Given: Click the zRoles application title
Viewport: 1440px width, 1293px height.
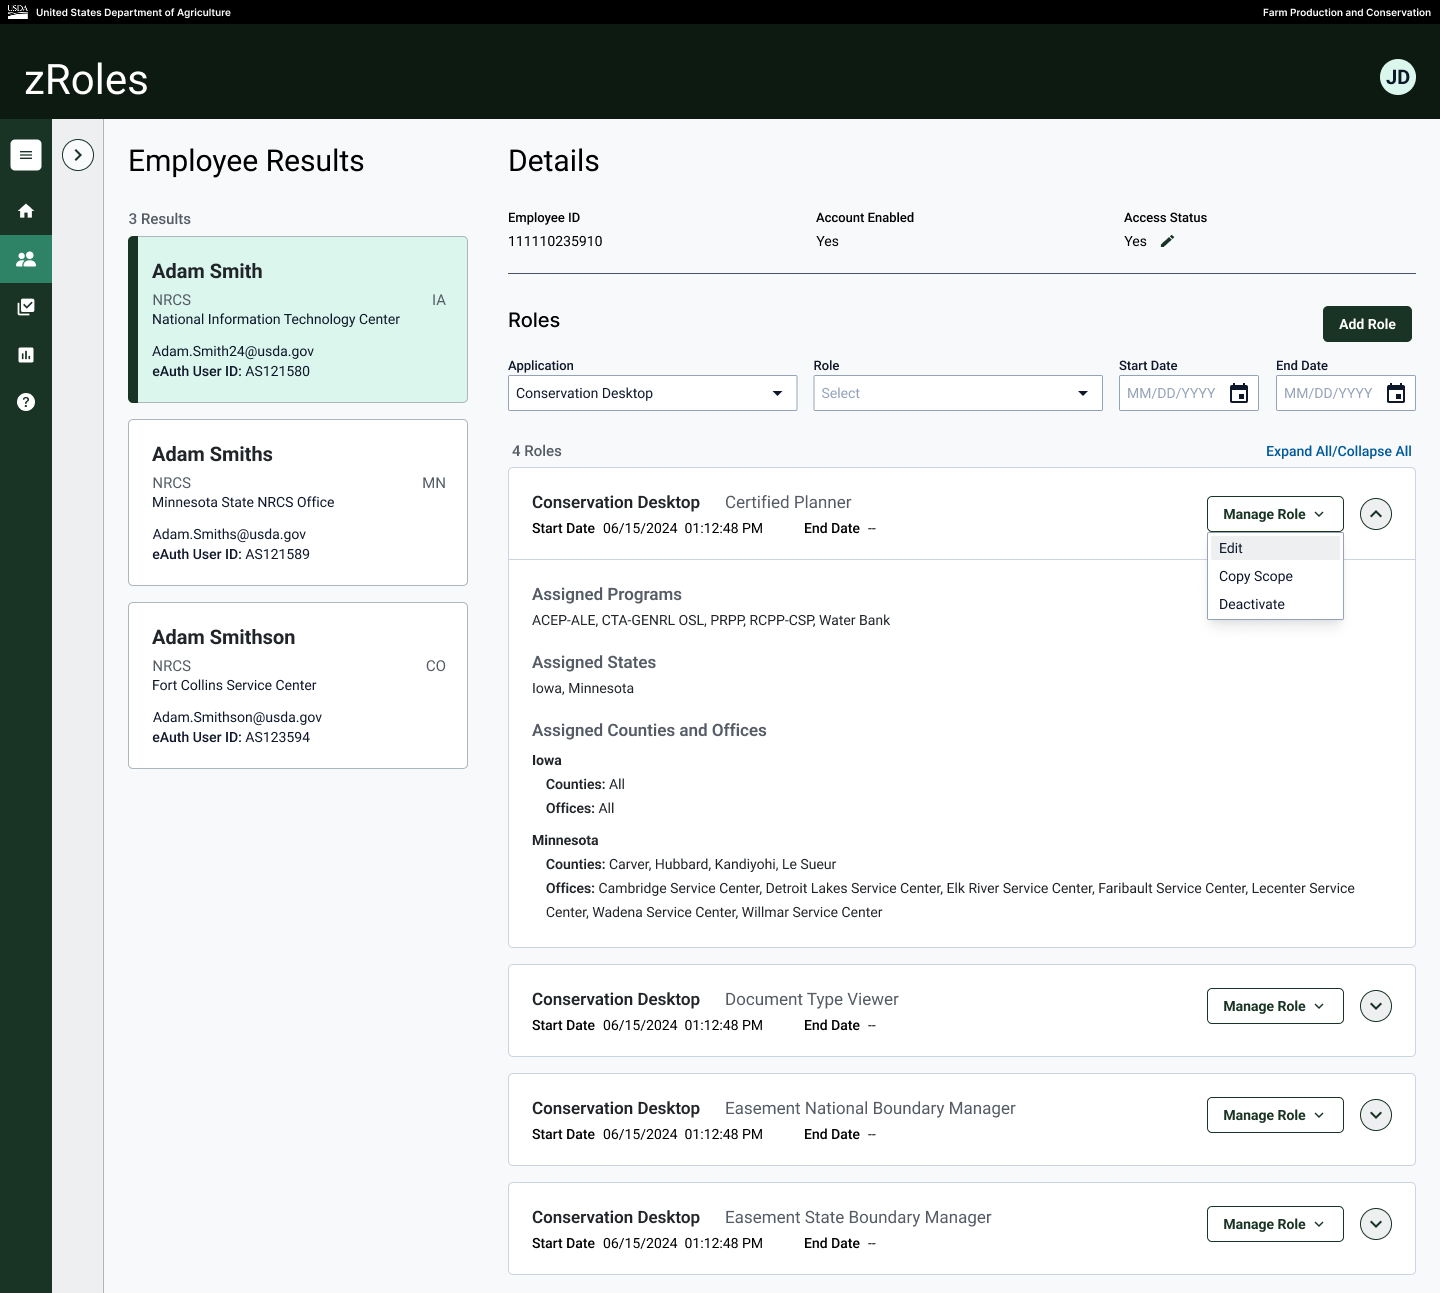Looking at the screenshot, I should (x=86, y=80).
